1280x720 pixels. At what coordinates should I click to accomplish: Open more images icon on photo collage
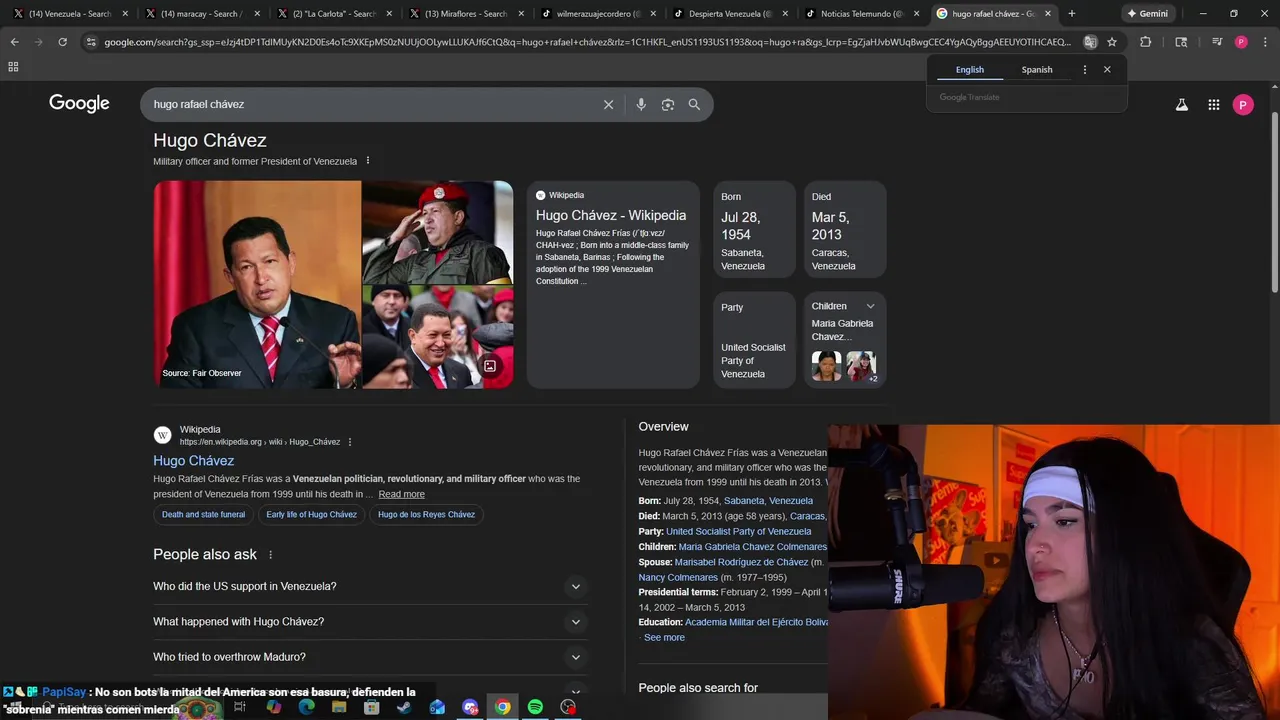click(x=490, y=366)
